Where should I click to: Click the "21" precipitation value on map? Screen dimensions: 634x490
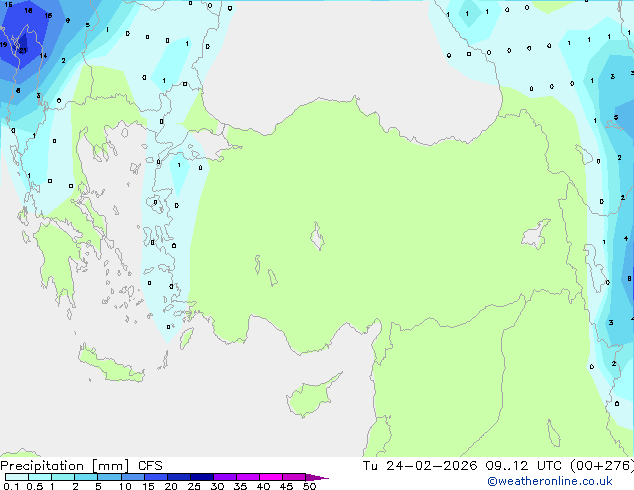click(x=23, y=51)
